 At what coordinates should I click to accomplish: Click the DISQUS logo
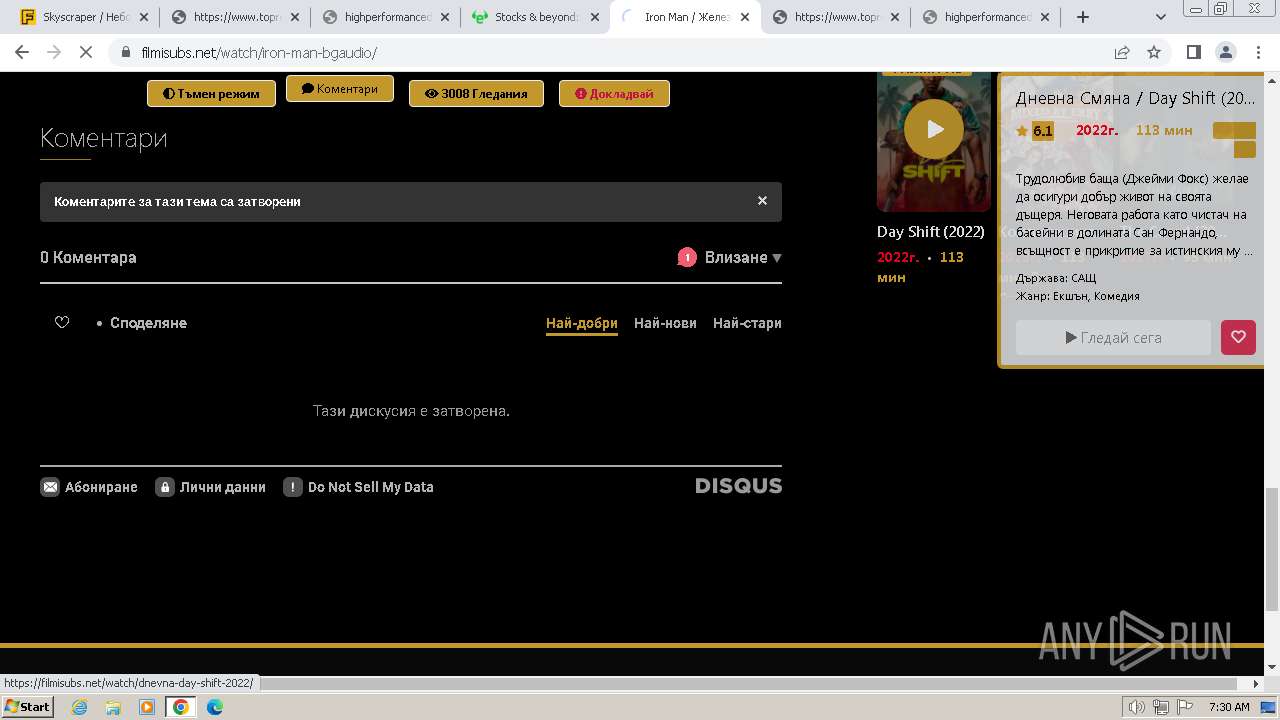point(739,486)
